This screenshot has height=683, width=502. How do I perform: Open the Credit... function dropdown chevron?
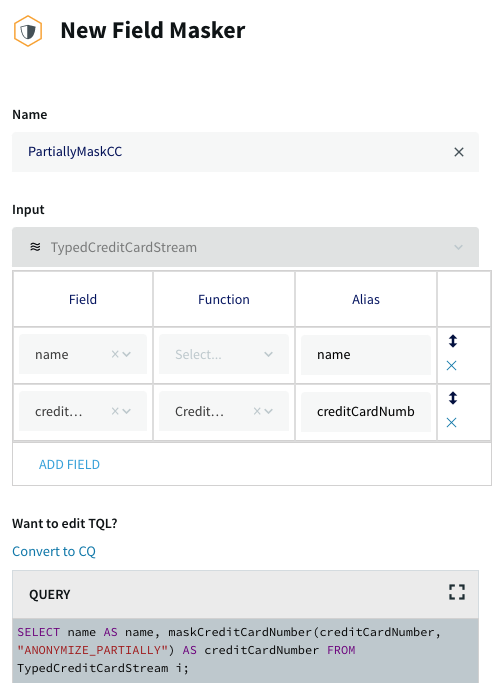pyautogui.click(x=268, y=411)
